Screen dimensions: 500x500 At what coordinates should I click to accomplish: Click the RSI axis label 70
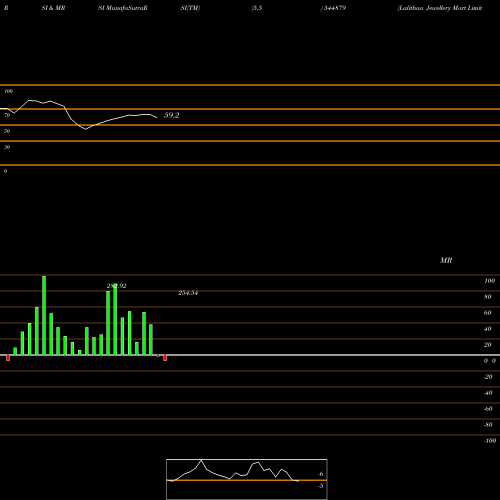[7, 115]
